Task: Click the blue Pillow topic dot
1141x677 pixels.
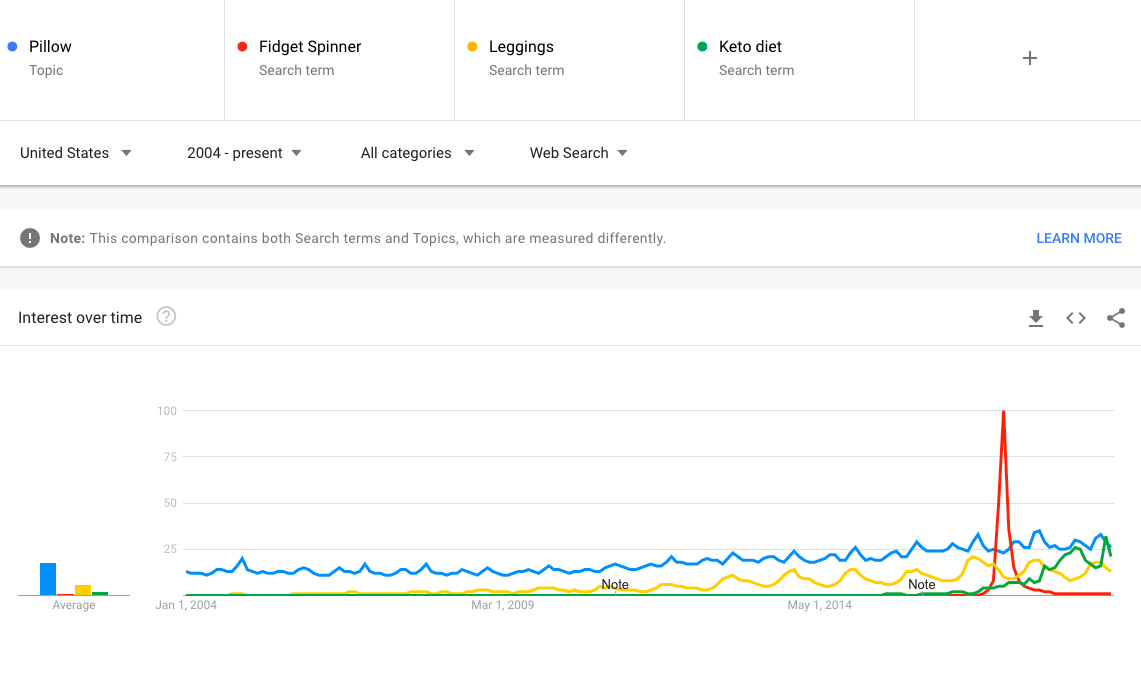Action: click(x=12, y=46)
